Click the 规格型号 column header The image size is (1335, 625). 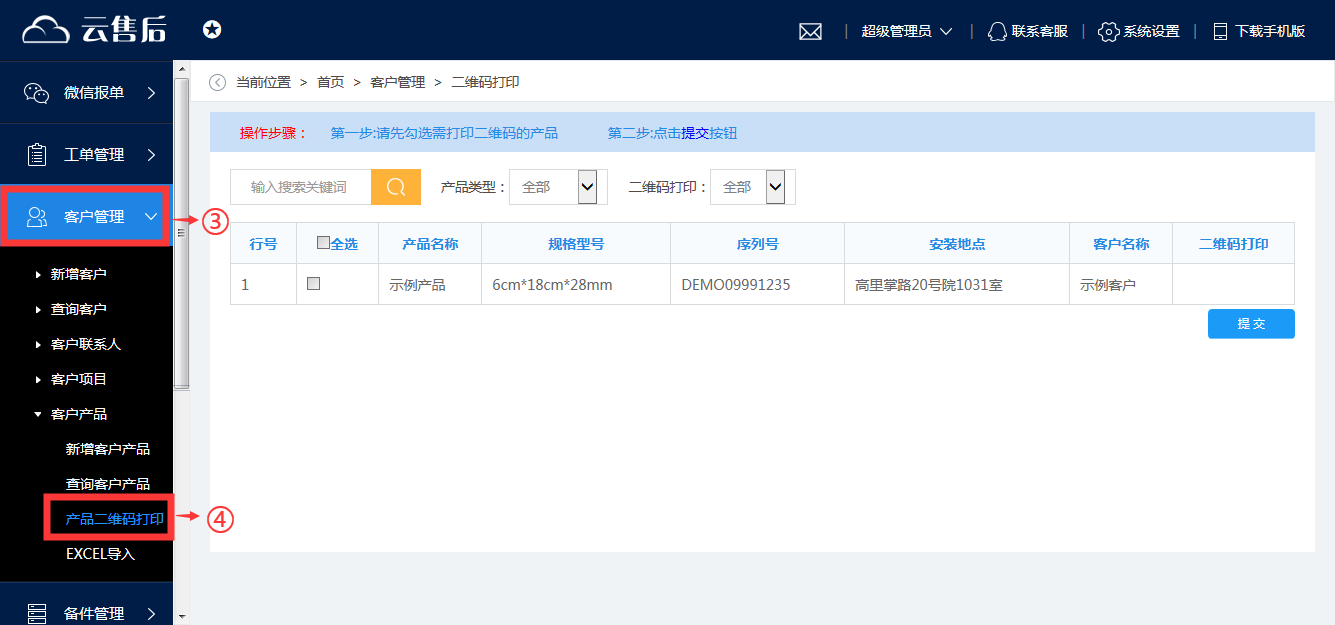tap(576, 243)
